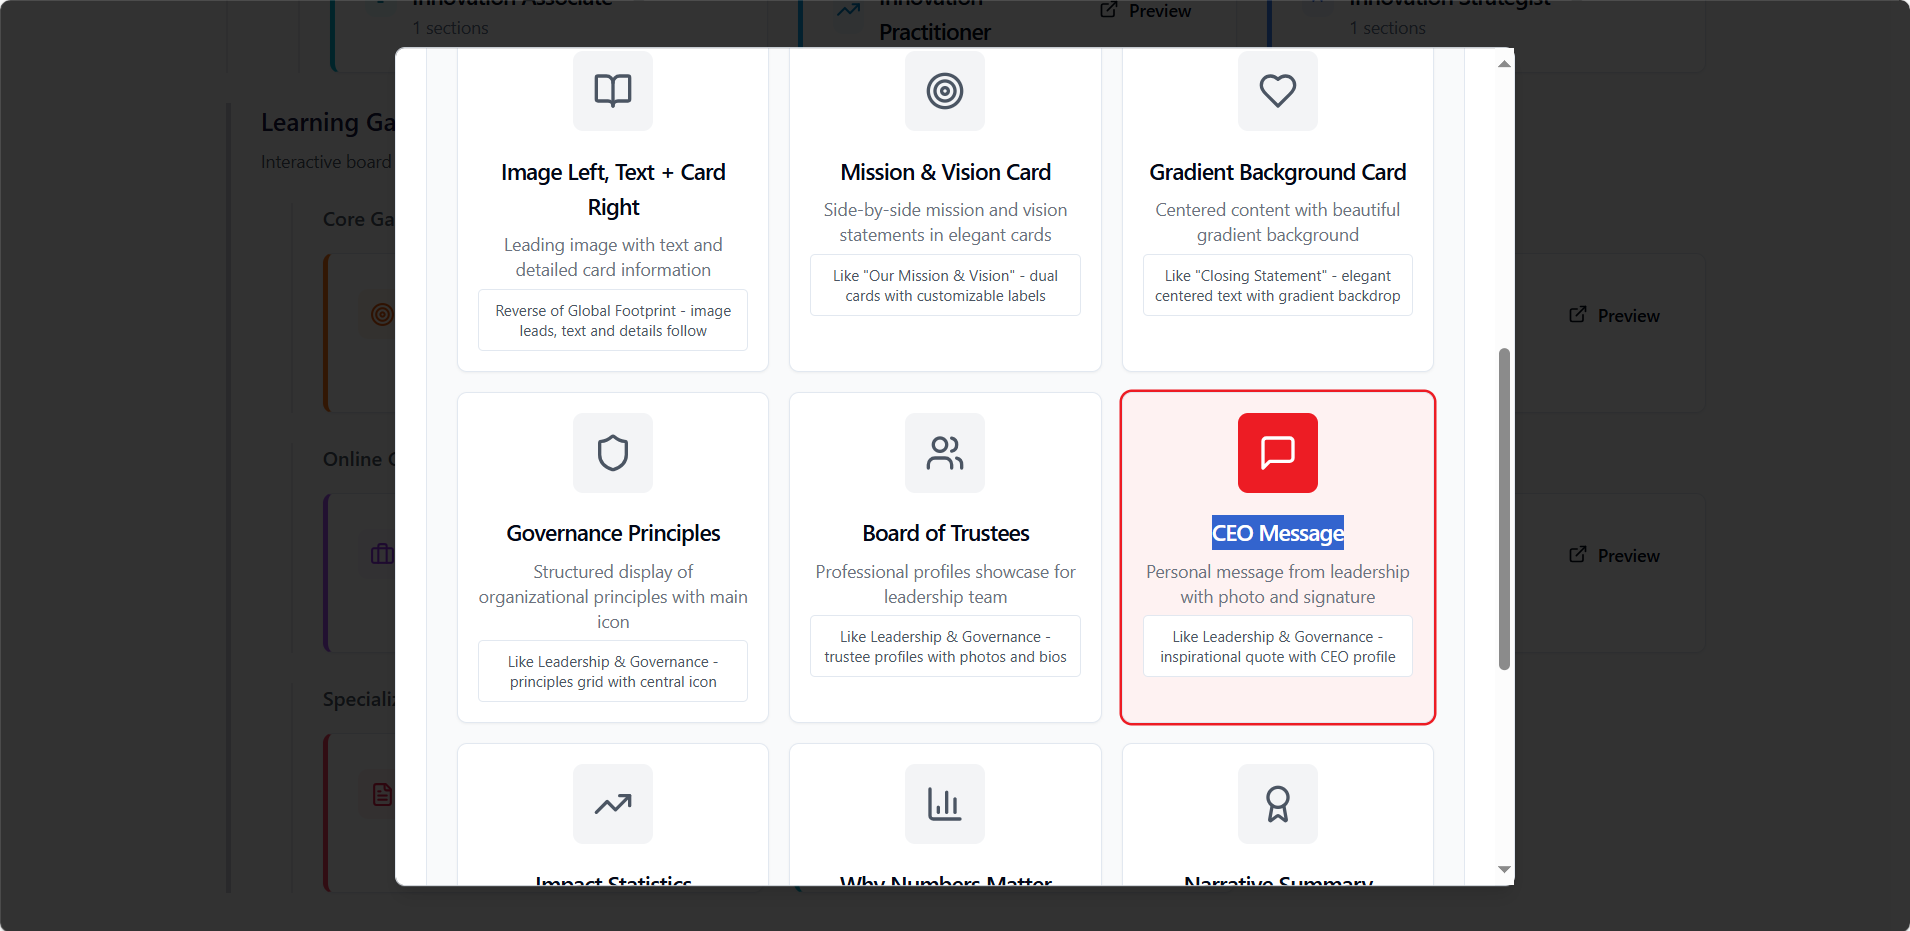Viewport: 1910px width, 931px height.
Task: Choose the Board of Trustees template title
Action: (945, 533)
